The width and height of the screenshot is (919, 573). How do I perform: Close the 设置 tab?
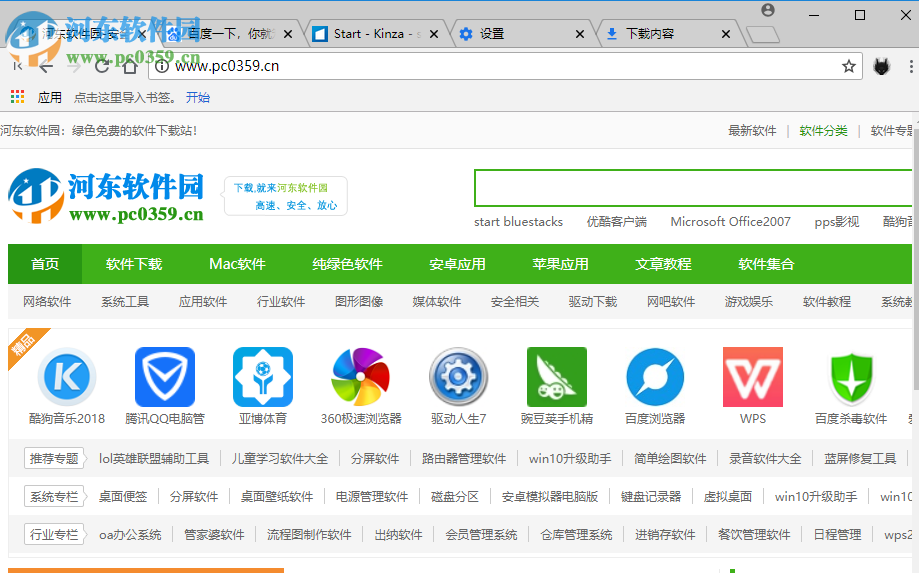580,34
